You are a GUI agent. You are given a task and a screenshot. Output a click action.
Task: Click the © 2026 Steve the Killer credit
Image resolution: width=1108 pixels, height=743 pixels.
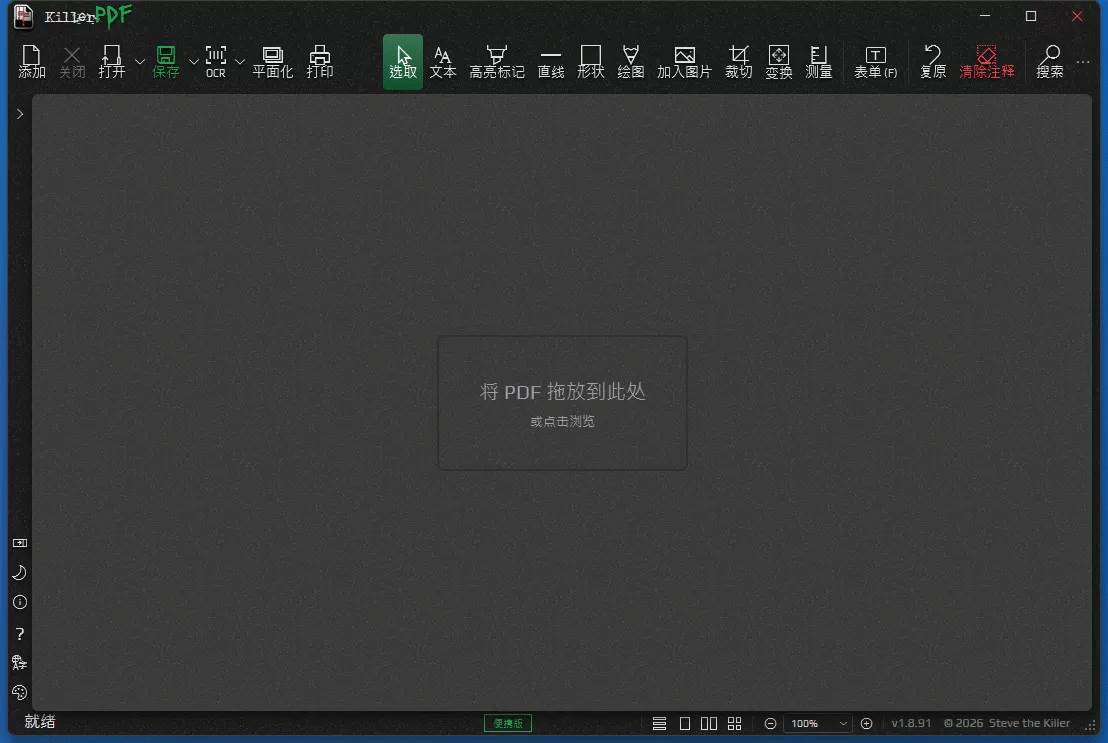[x=1006, y=723]
